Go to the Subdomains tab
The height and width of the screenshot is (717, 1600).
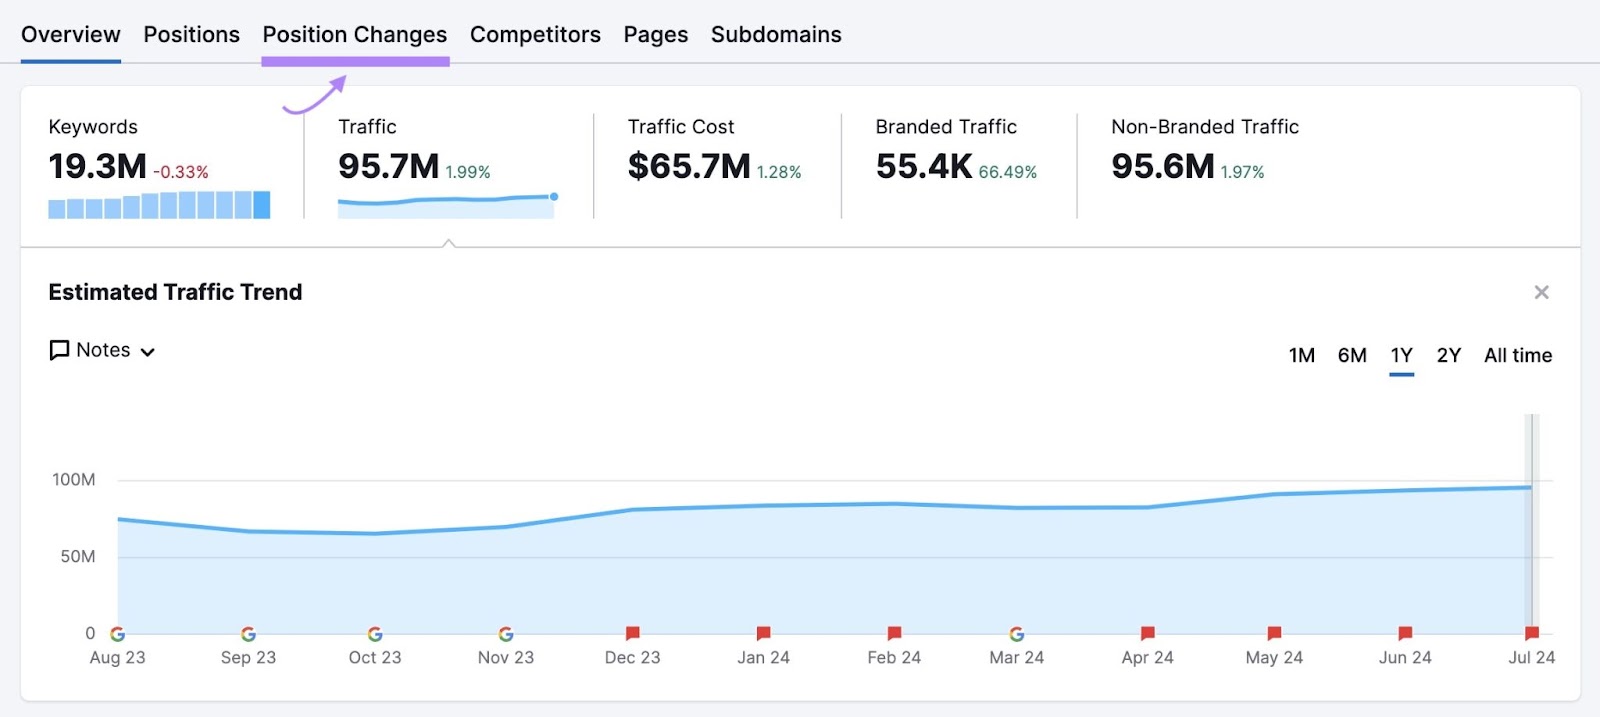point(776,35)
